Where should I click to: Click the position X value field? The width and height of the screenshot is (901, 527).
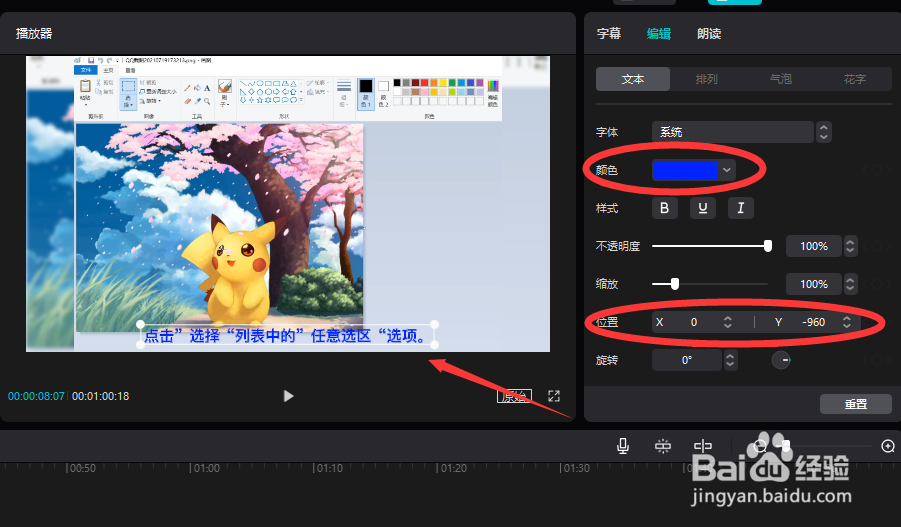(x=694, y=322)
